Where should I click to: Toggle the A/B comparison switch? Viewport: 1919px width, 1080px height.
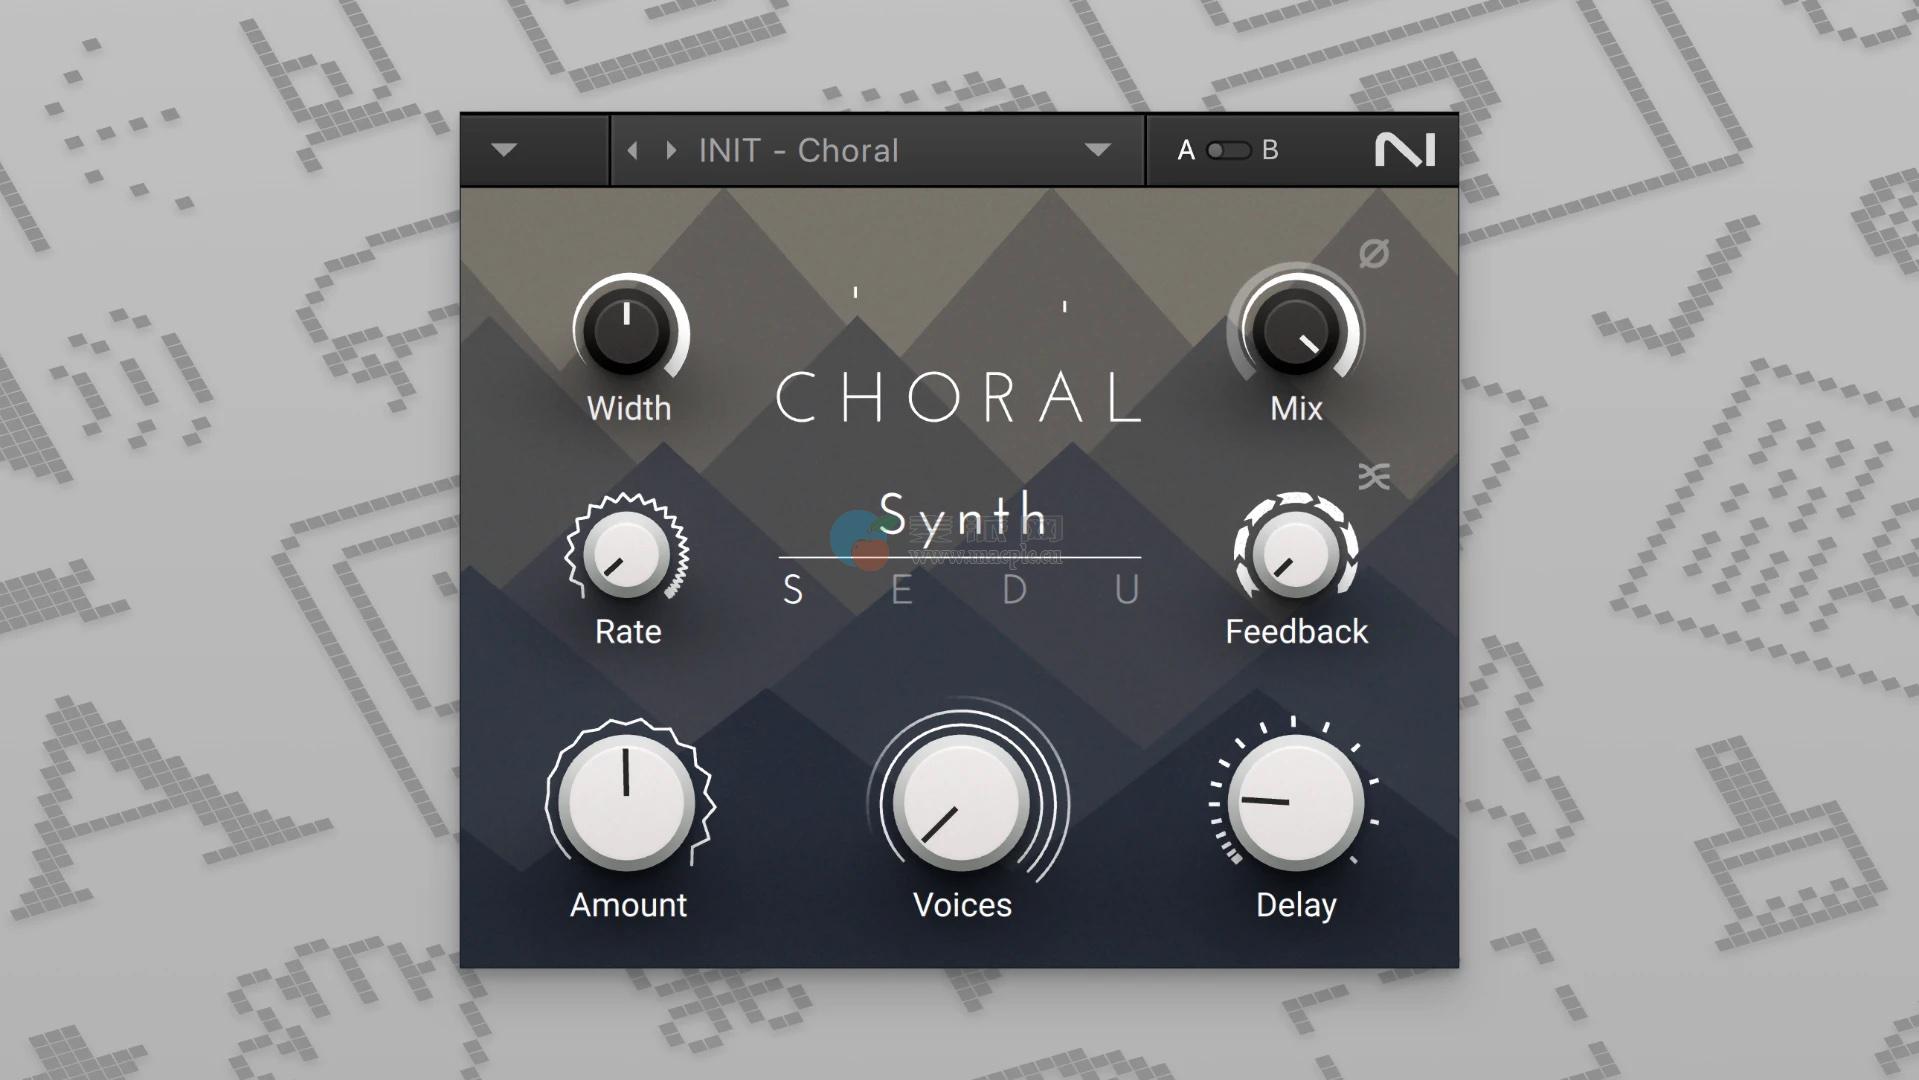tap(1228, 151)
